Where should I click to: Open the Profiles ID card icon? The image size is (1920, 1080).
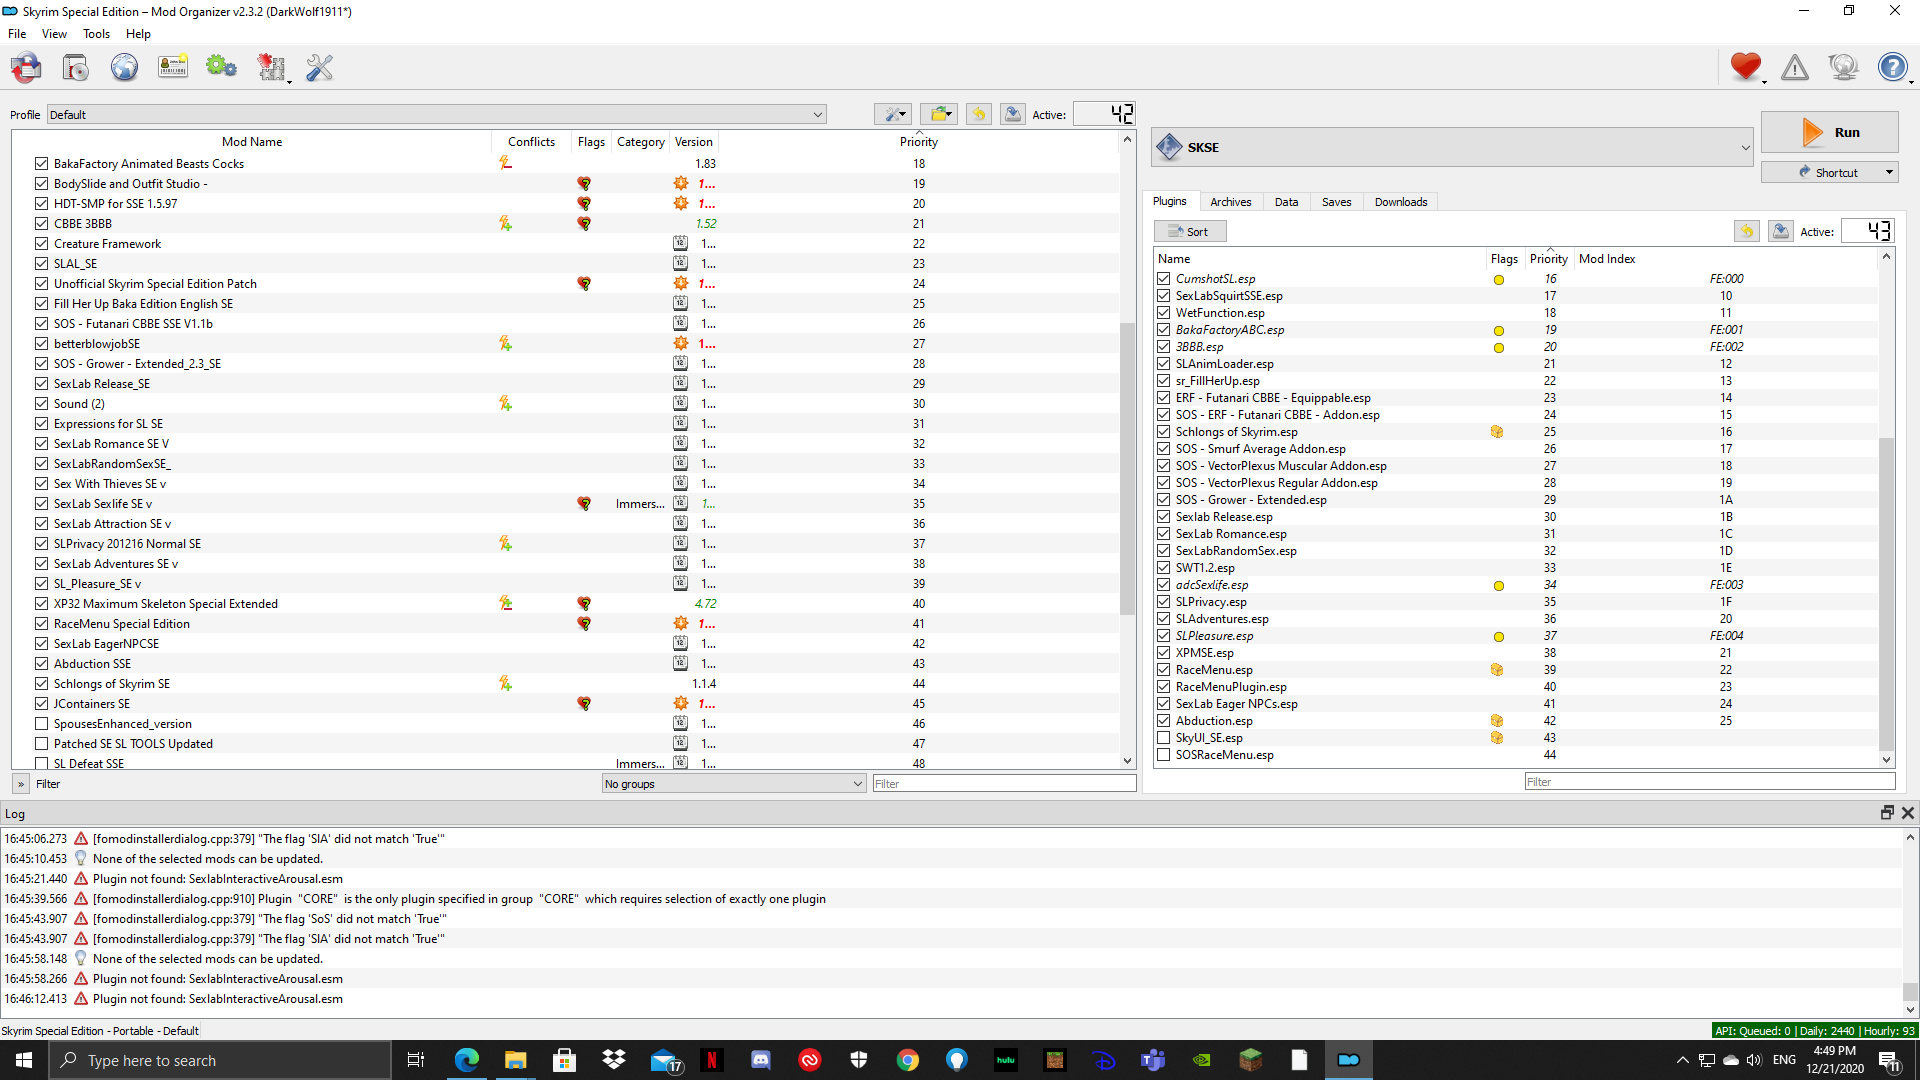(x=173, y=68)
